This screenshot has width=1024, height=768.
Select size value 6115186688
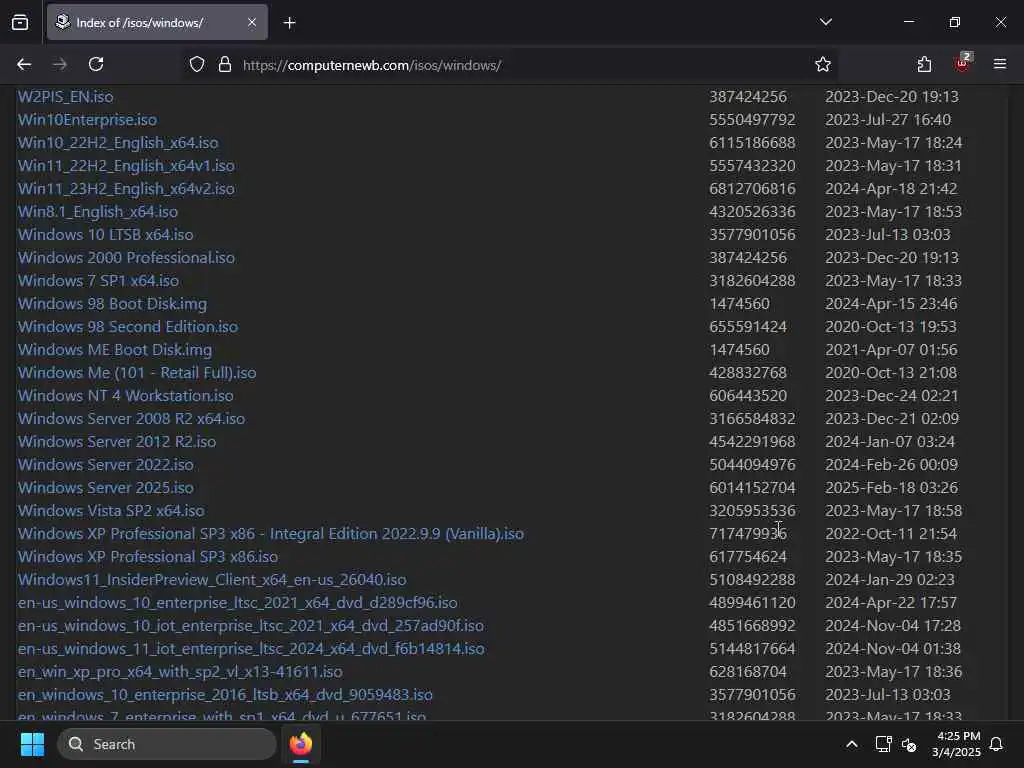[752, 142]
